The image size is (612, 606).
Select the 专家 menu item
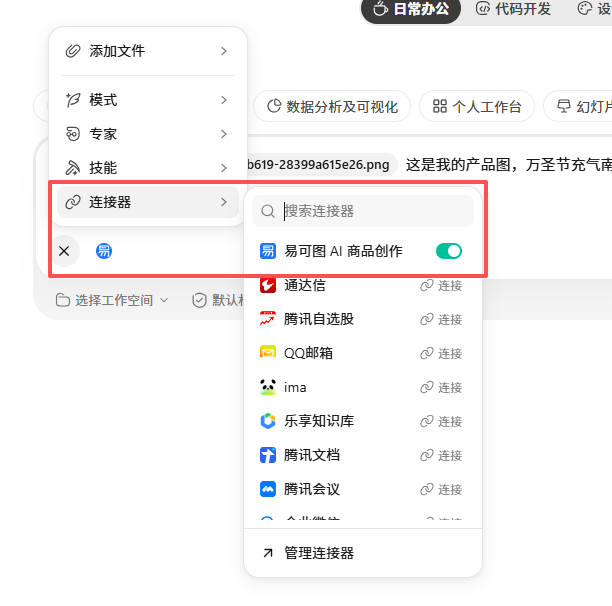pos(148,134)
